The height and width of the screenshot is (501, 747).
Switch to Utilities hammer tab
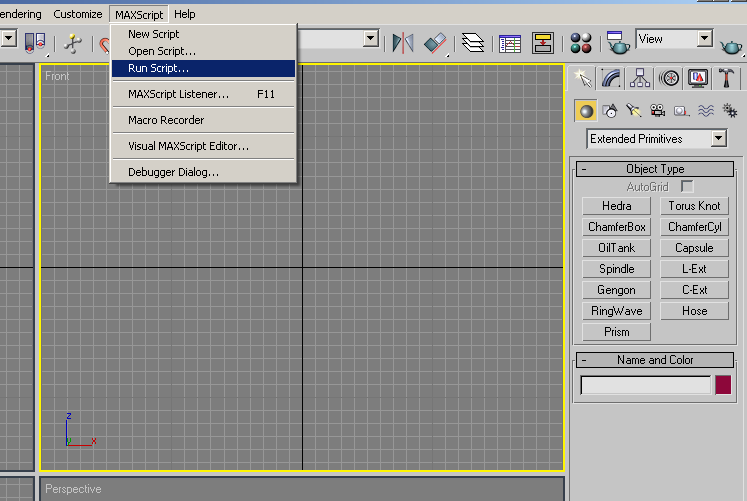(x=727, y=78)
